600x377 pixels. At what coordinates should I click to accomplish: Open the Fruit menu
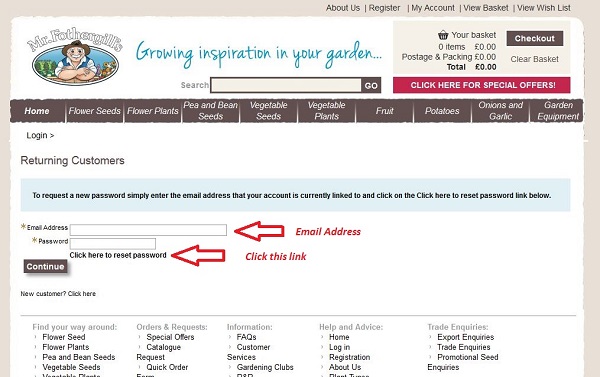pyautogui.click(x=384, y=111)
